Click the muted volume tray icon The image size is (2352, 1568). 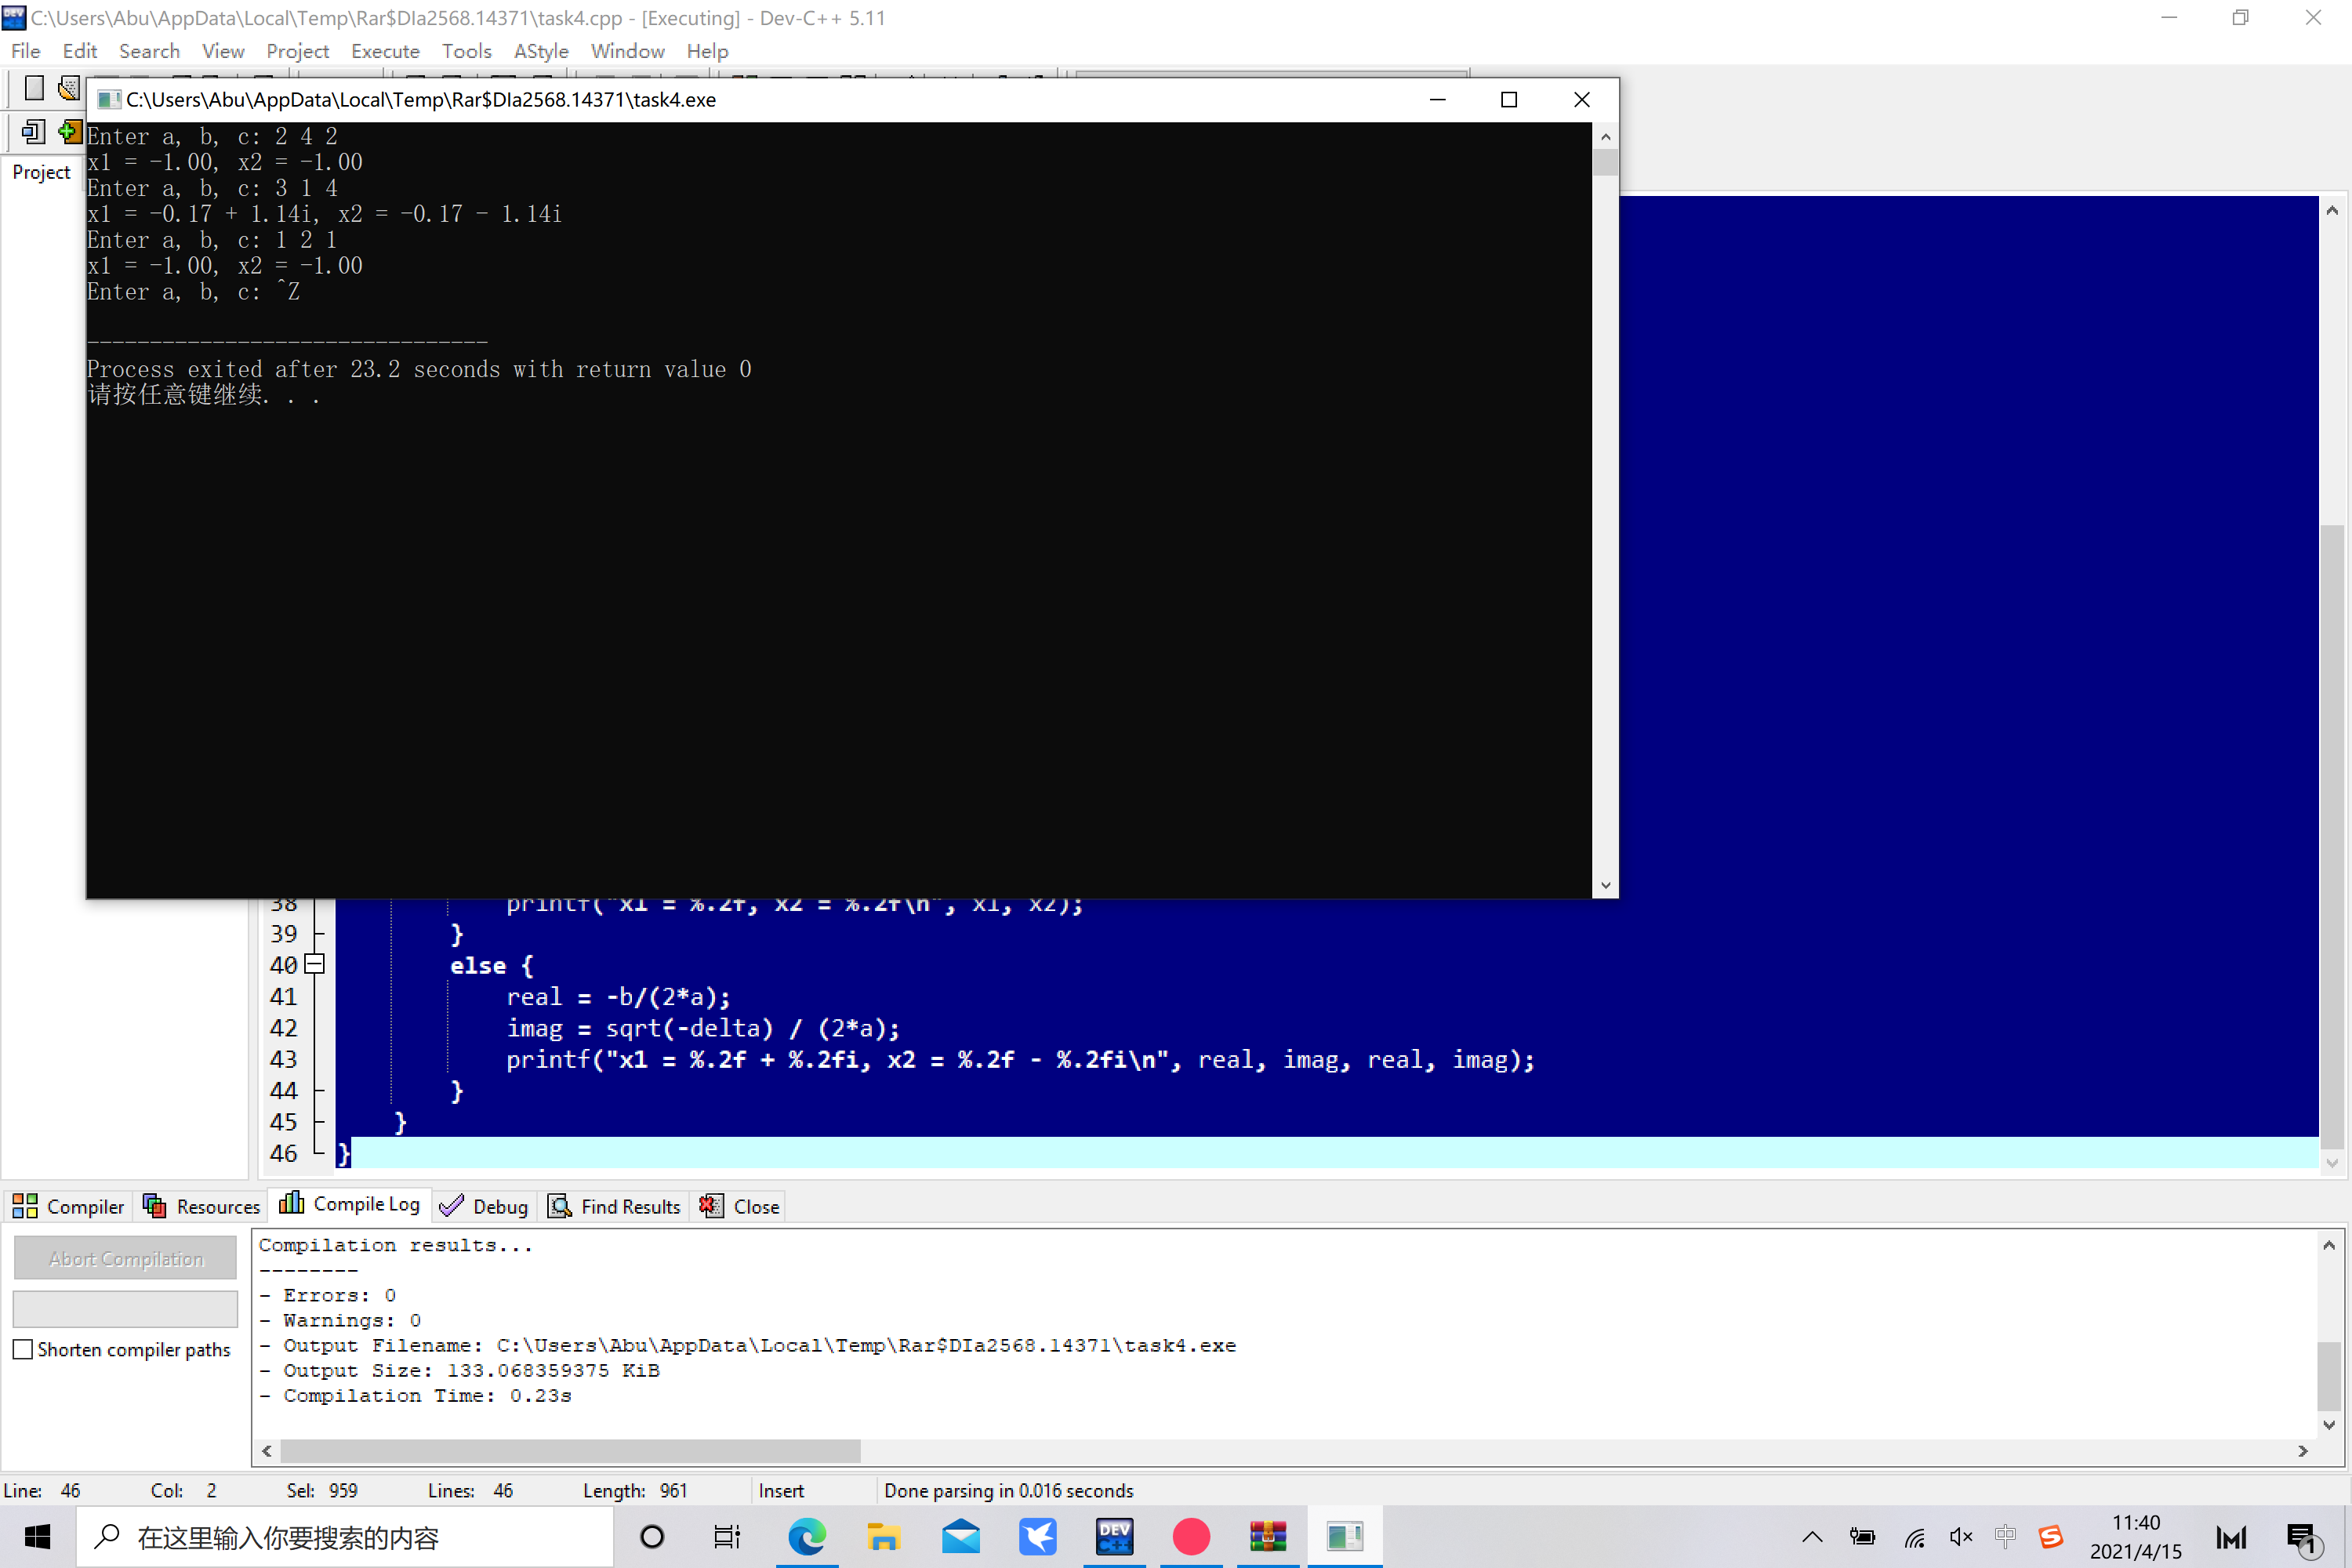click(x=1960, y=1536)
